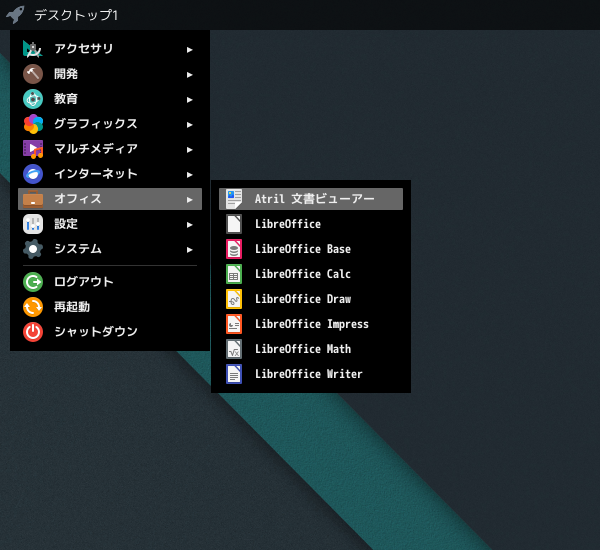Click the rocket launcher icon in the panel
Image resolution: width=600 pixels, height=550 pixels.
[15, 15]
